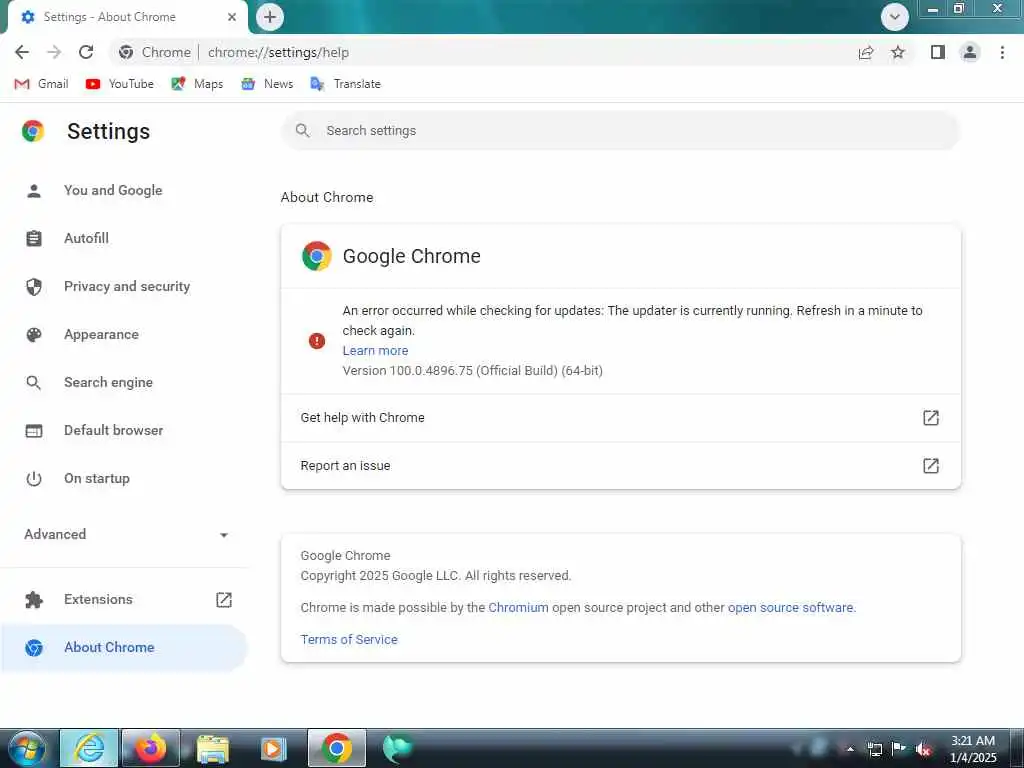The width and height of the screenshot is (1024, 768).
Task: Open a new tab with the plus button
Action: click(x=270, y=17)
